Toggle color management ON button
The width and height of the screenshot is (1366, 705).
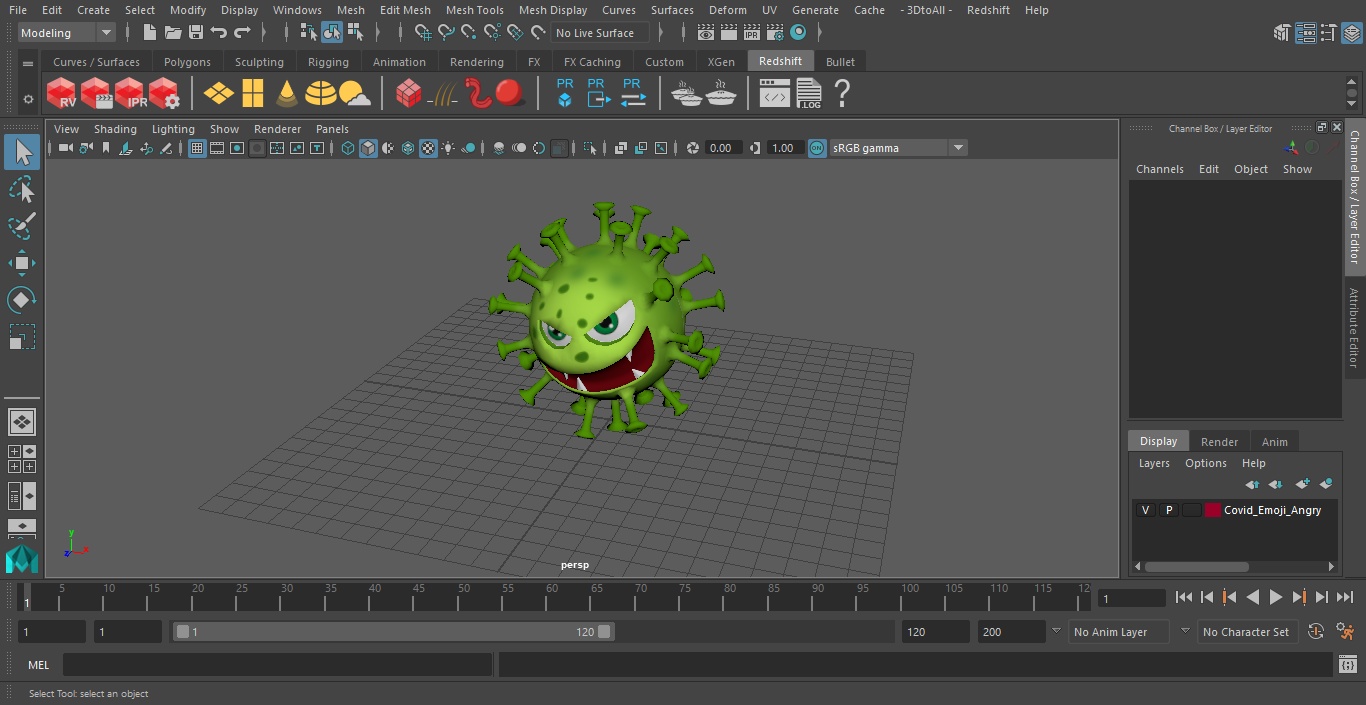click(x=817, y=148)
